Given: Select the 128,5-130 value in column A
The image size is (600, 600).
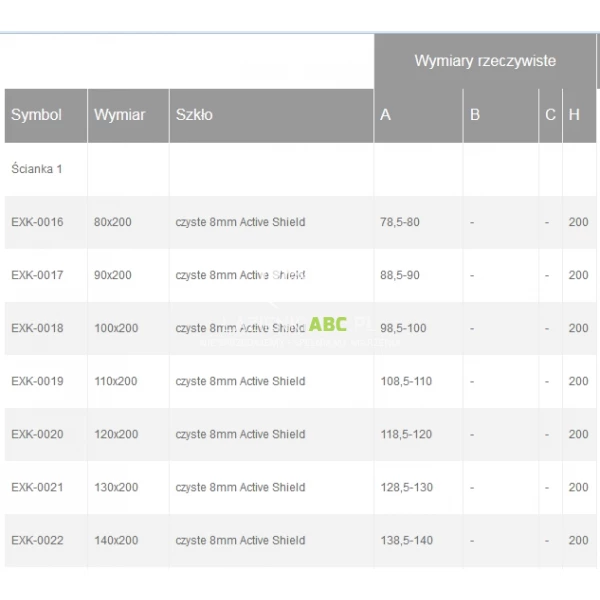Looking at the screenshot, I should coord(406,487).
